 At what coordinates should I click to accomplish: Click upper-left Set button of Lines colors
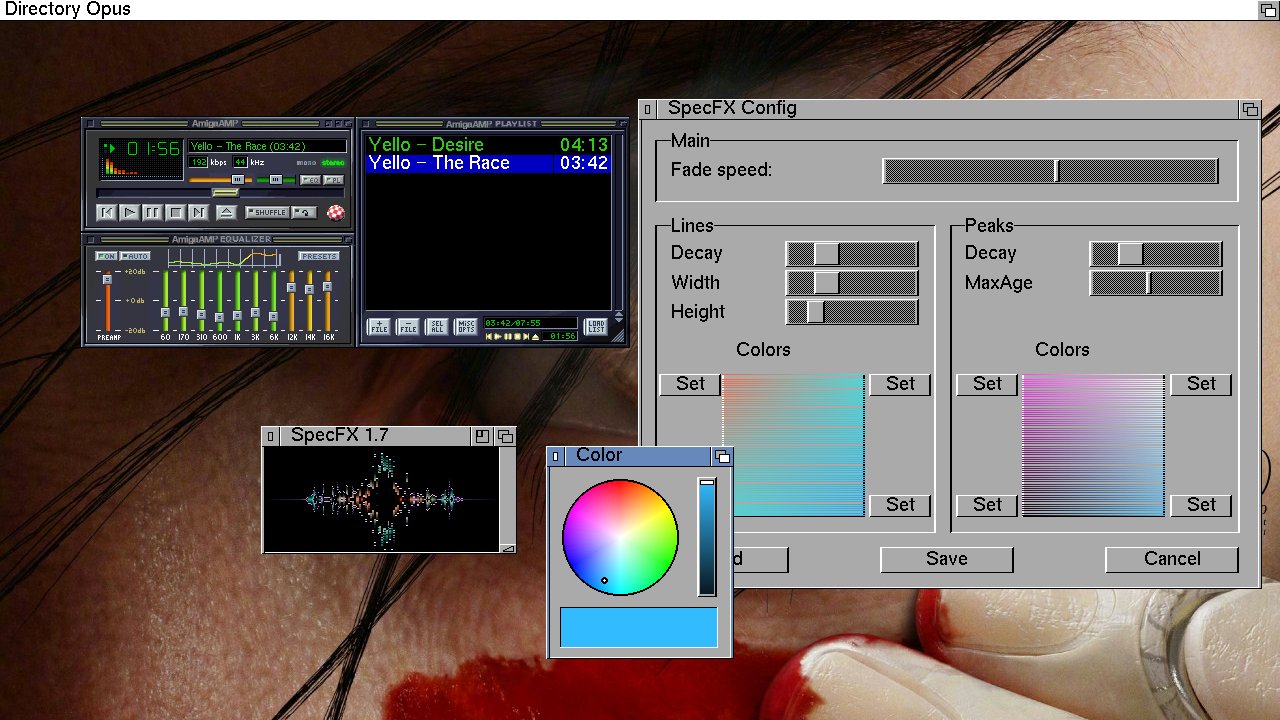tap(690, 384)
